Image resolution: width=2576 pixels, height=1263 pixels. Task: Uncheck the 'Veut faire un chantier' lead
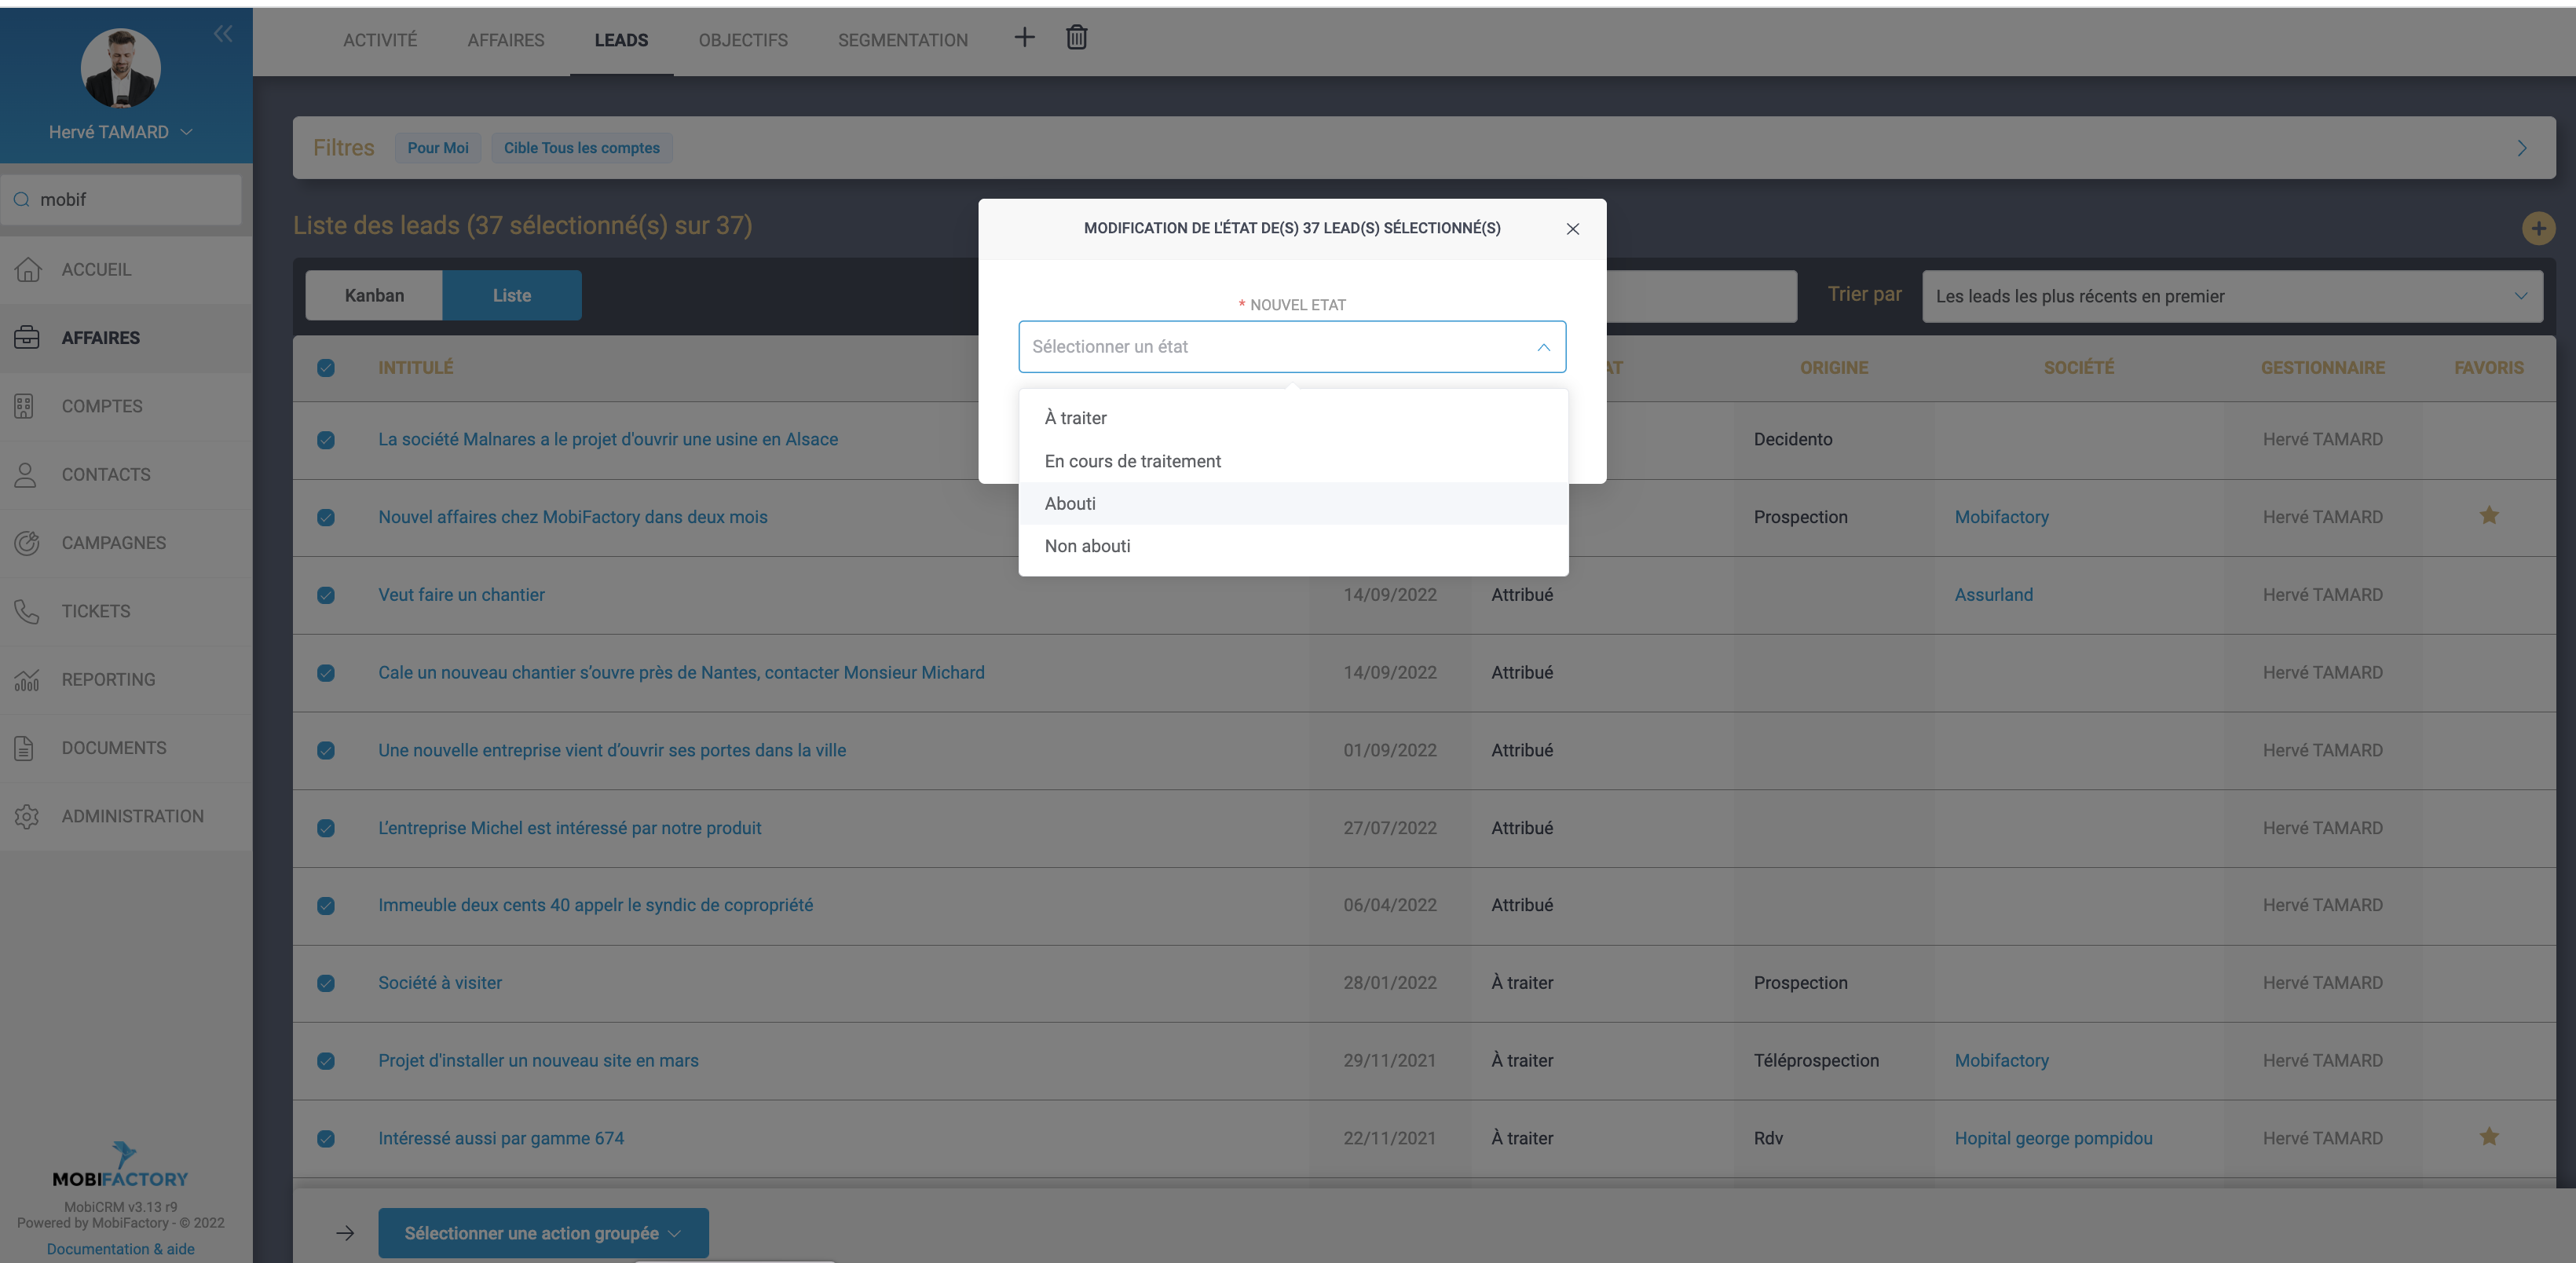326,595
